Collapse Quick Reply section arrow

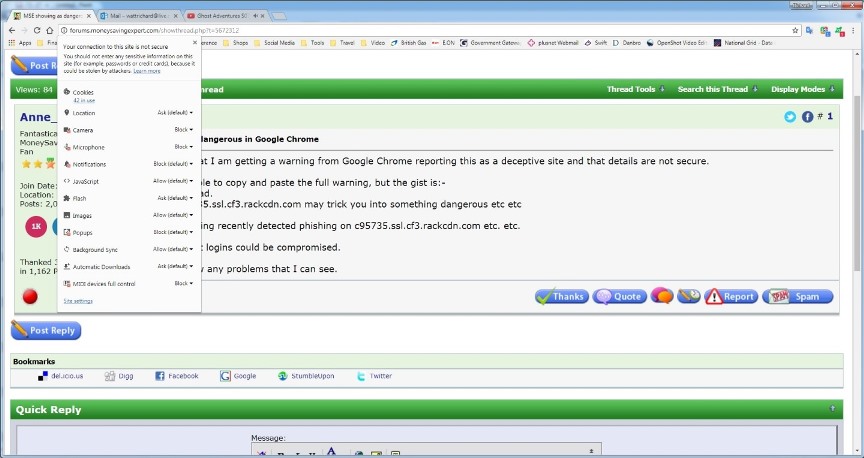coord(832,408)
